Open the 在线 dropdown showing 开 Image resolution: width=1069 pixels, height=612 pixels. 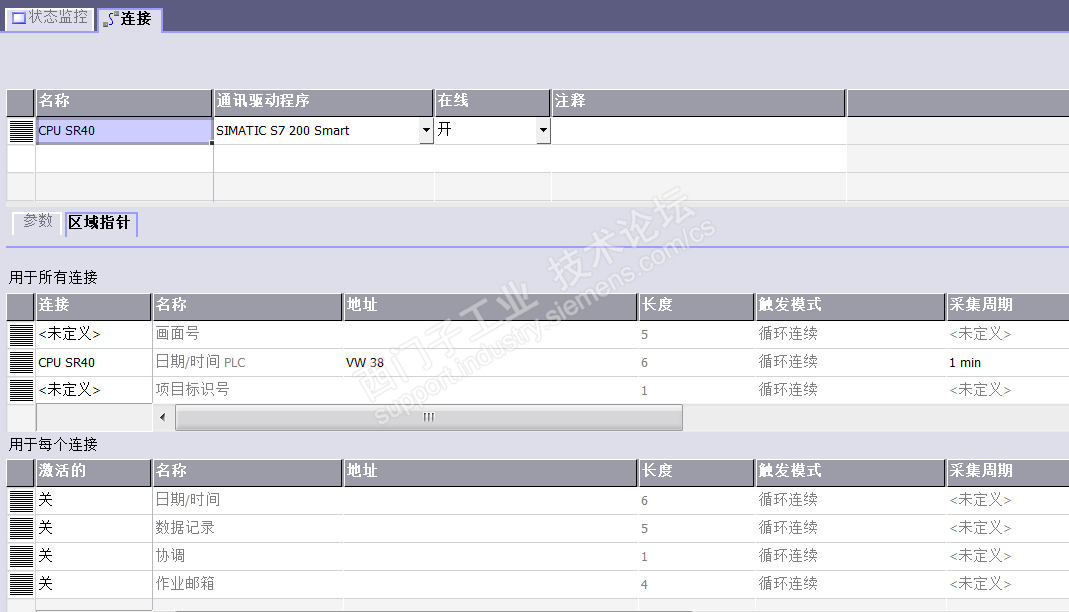click(543, 130)
